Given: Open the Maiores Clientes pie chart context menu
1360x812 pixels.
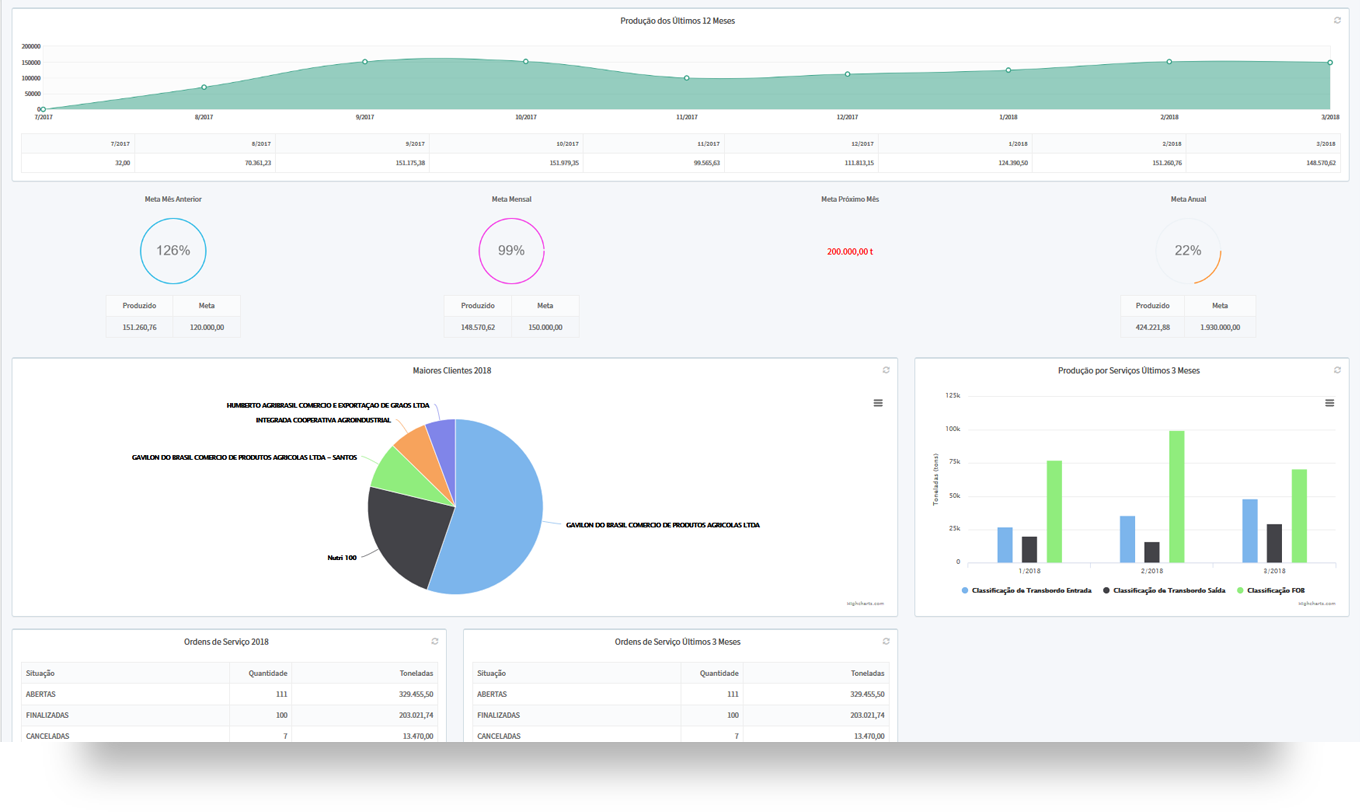Looking at the screenshot, I should click(x=878, y=403).
